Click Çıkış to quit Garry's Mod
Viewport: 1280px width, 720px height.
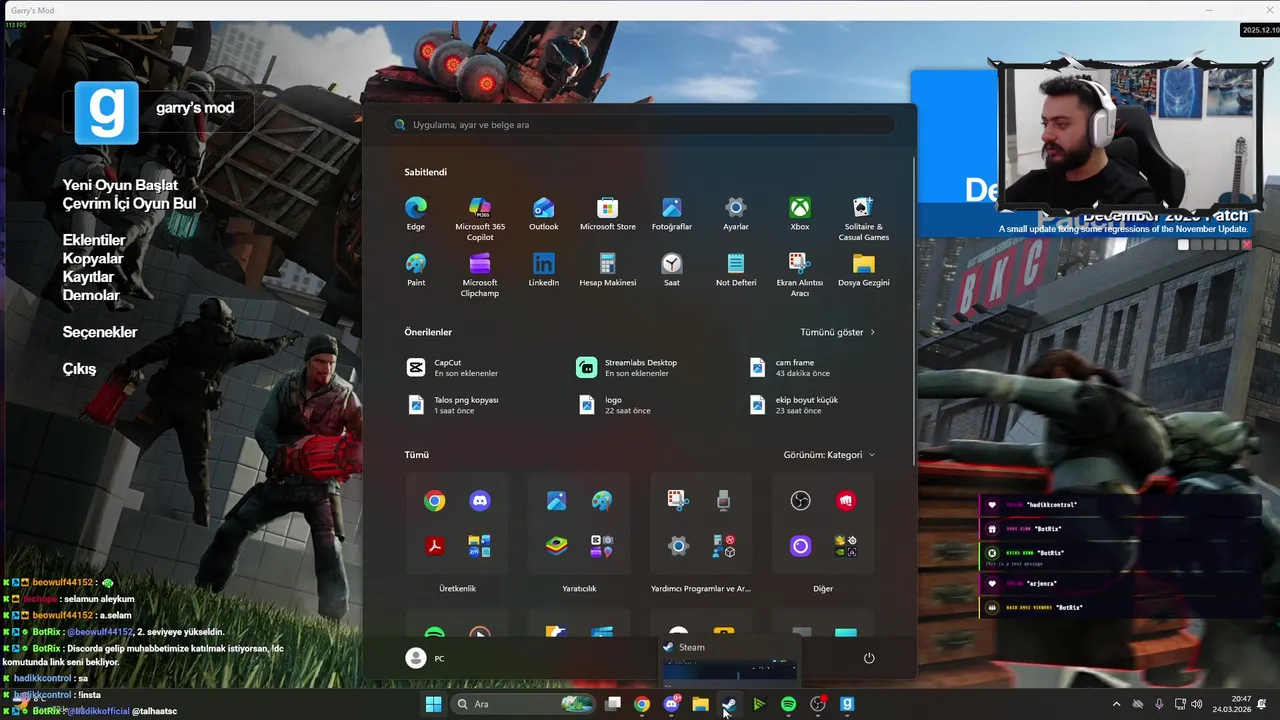coord(79,369)
